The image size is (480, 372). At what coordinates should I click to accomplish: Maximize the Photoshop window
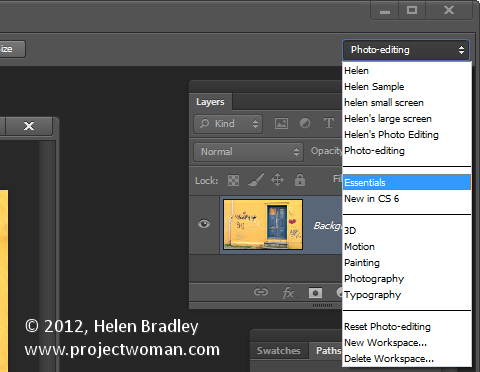pos(412,11)
